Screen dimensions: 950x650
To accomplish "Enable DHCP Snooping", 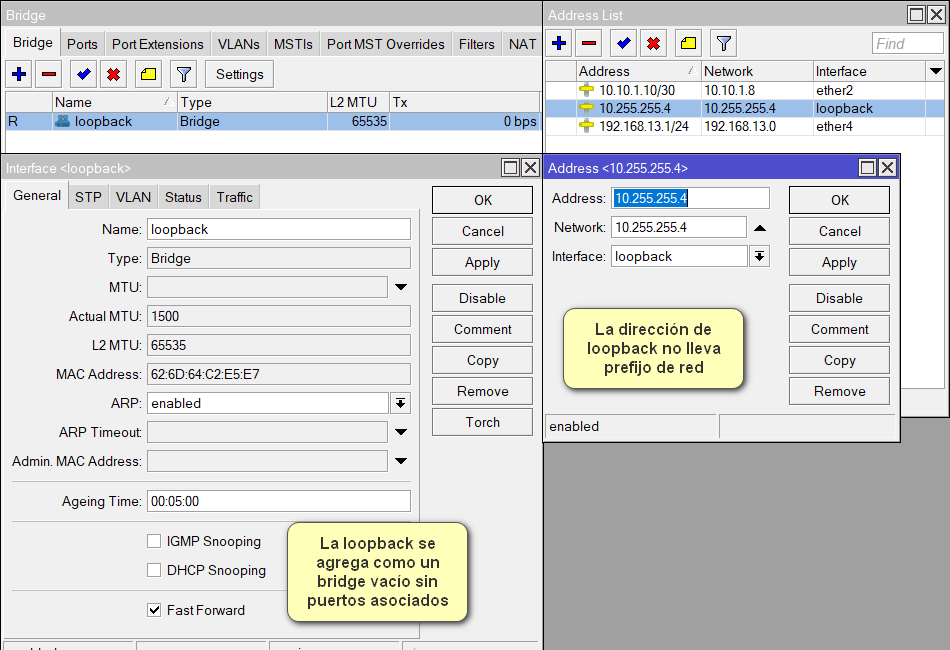I will pos(154,571).
